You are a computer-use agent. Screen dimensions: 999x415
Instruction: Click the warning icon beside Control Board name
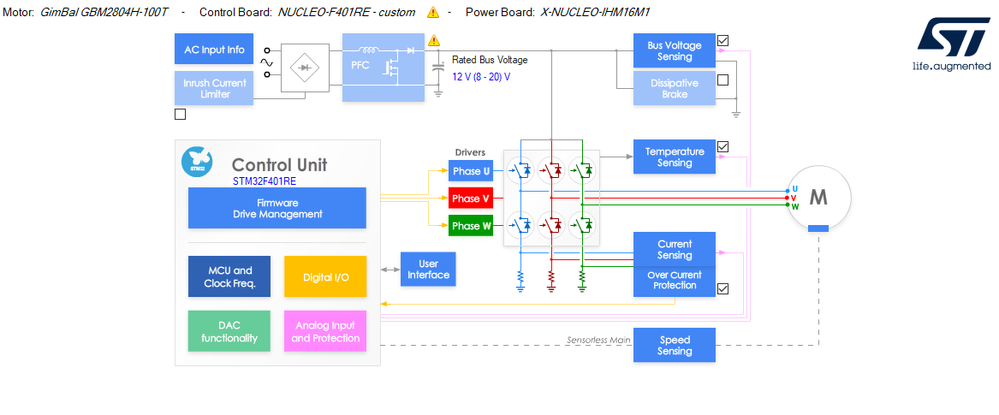[x=433, y=12]
